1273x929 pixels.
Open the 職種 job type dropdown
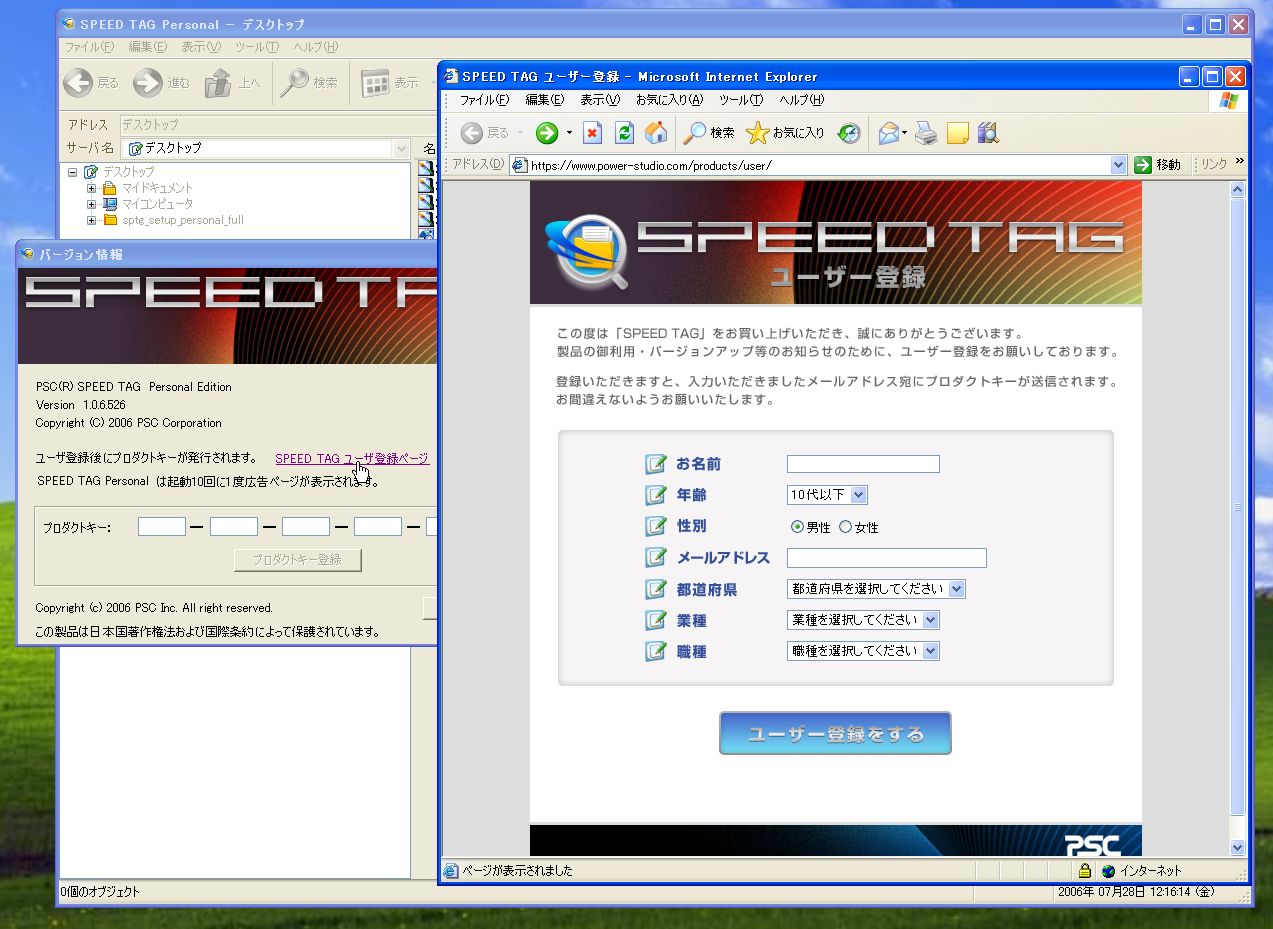coord(931,651)
